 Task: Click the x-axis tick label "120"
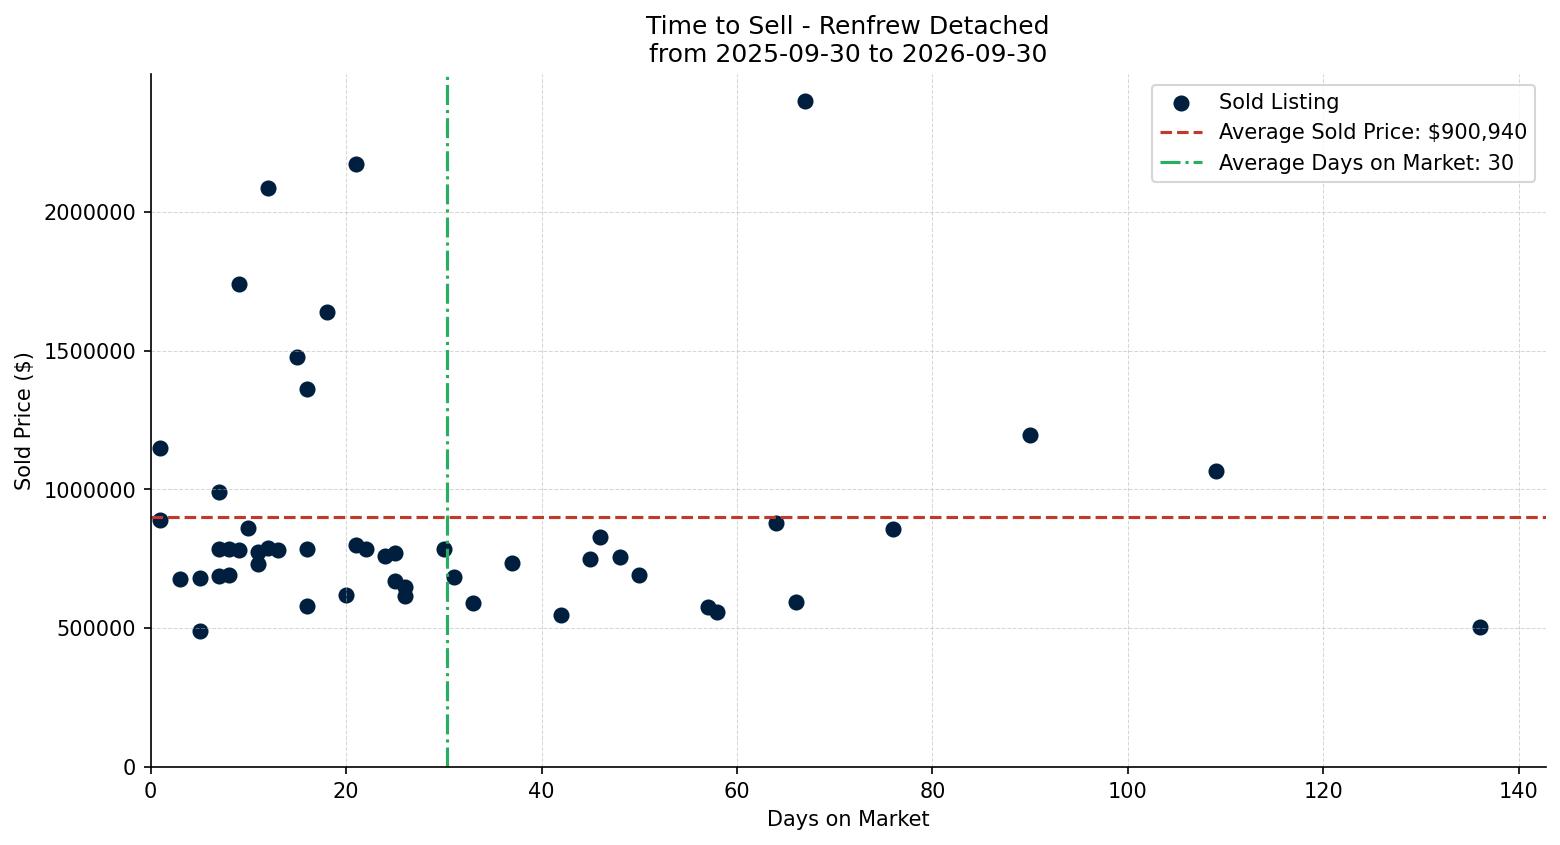(x=1323, y=789)
